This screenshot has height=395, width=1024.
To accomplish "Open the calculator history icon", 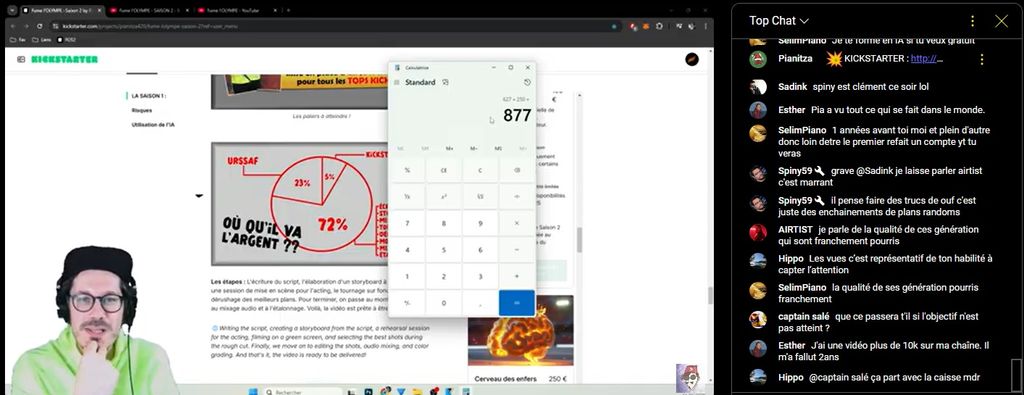I will click(527, 82).
